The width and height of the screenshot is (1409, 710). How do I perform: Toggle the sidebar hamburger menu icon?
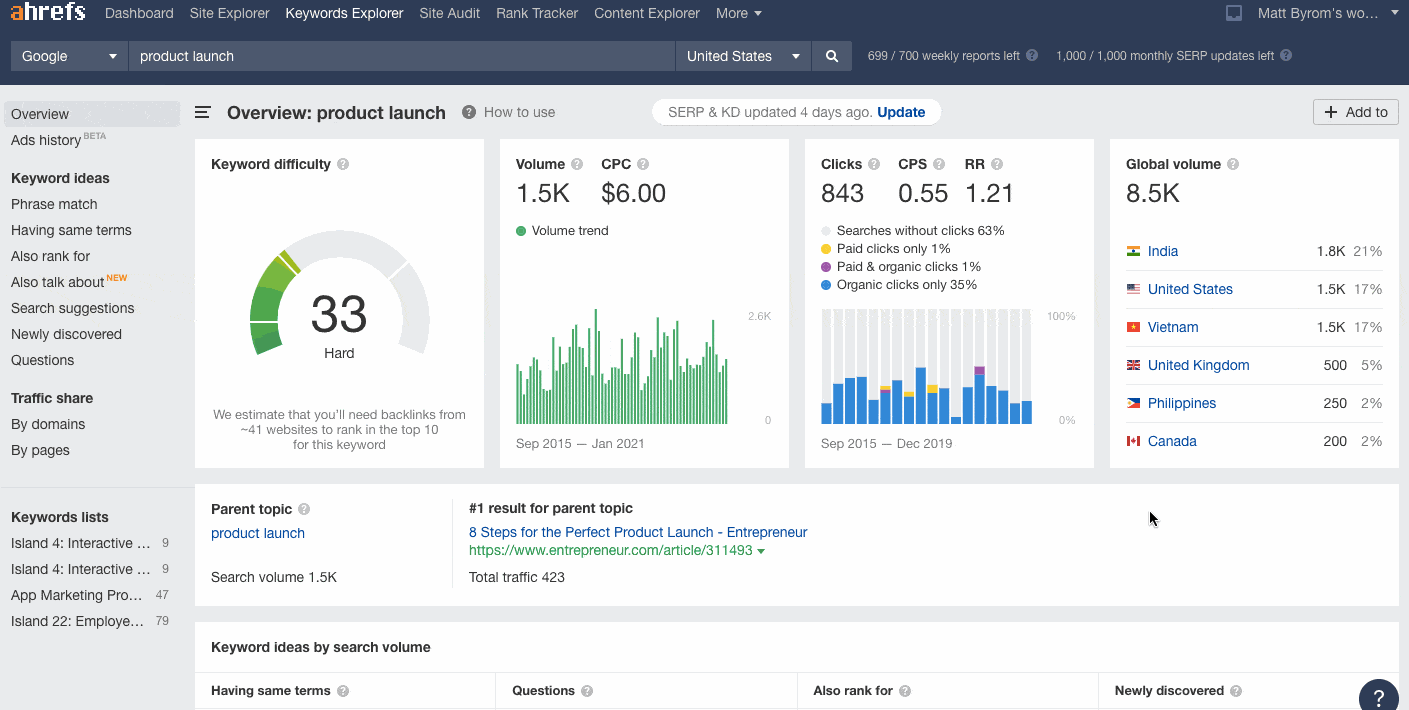click(x=202, y=113)
